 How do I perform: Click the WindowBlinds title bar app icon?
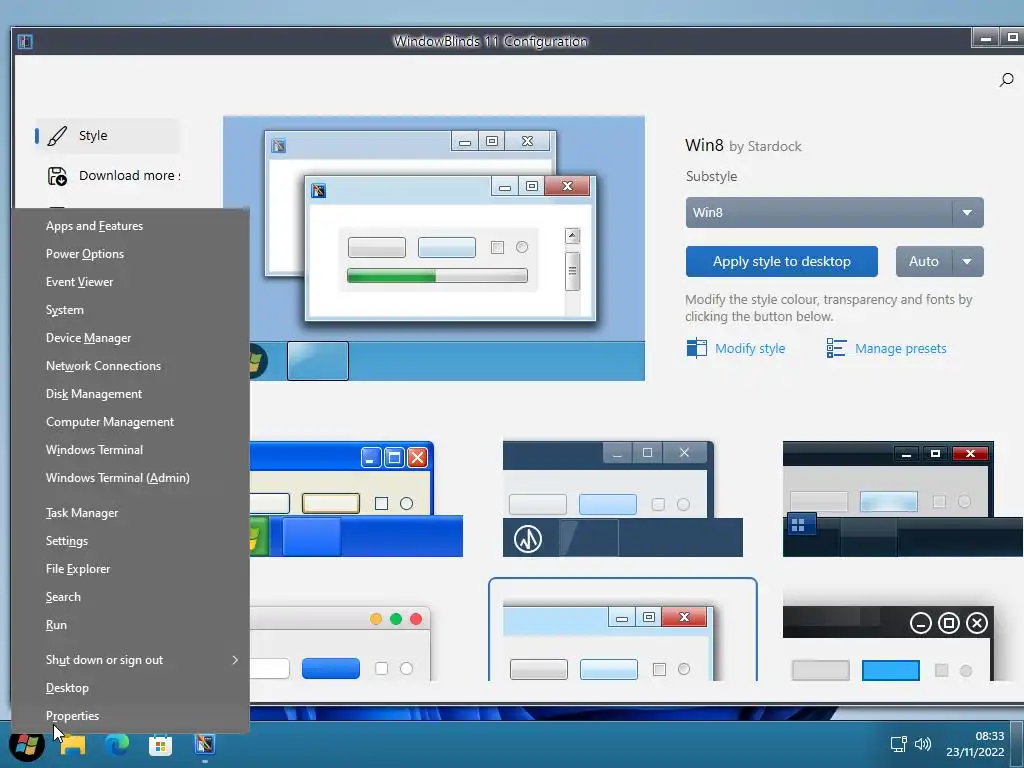tap(25, 41)
